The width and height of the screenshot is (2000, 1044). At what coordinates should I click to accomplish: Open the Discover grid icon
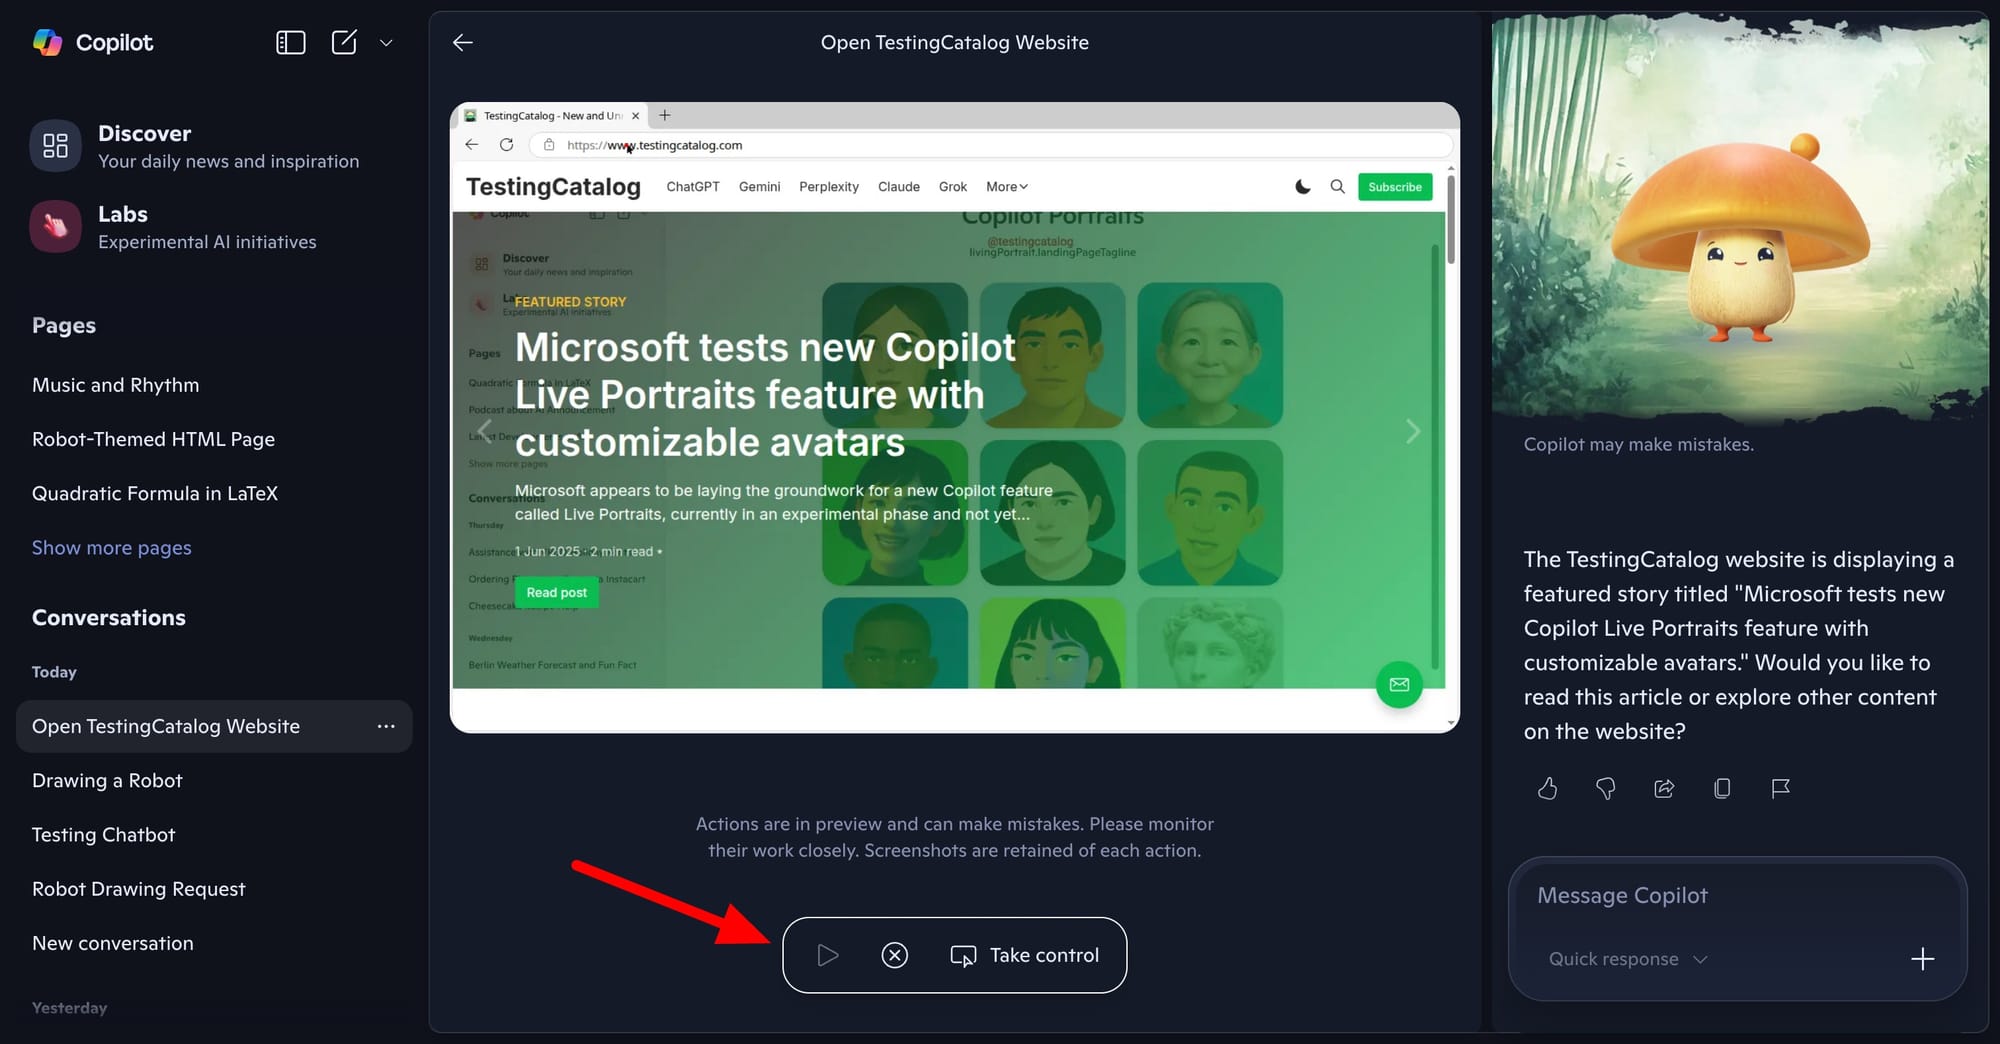56,146
